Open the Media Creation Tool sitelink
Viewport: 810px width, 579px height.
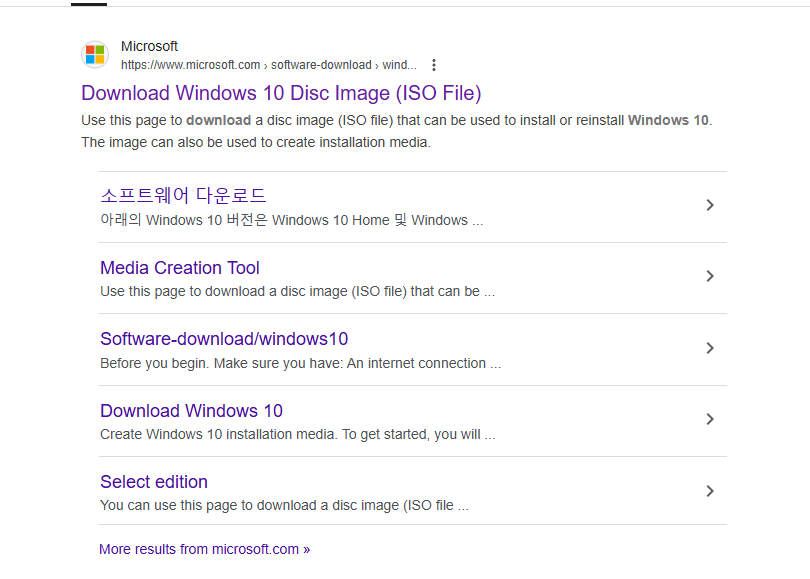[x=180, y=268]
